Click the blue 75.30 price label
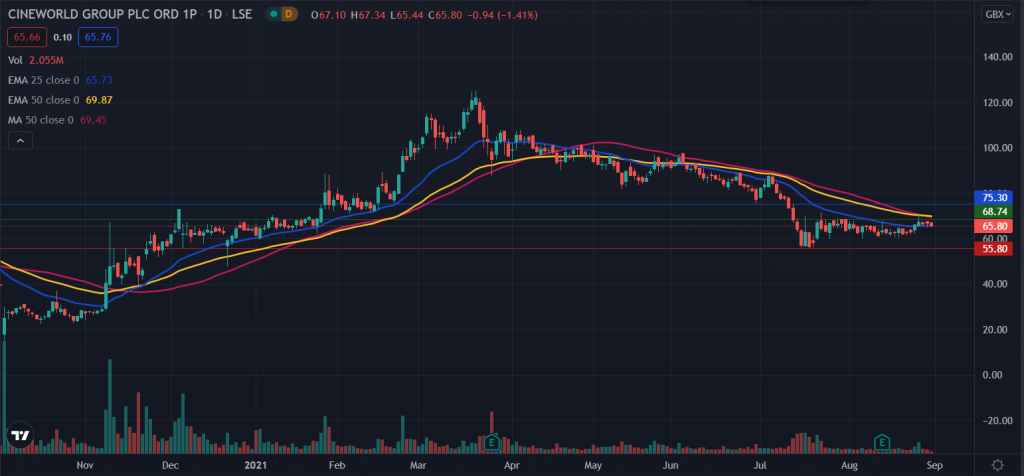 993,197
